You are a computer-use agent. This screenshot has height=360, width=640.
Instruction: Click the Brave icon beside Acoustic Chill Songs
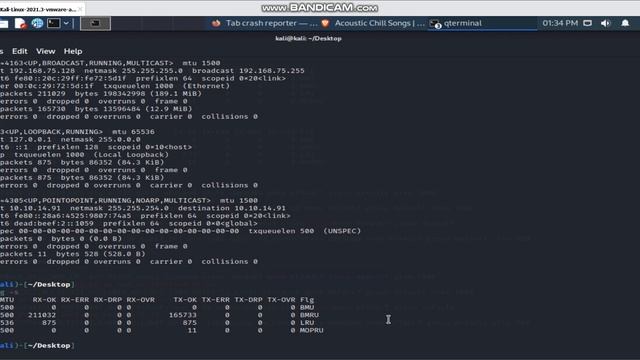(x=325, y=23)
